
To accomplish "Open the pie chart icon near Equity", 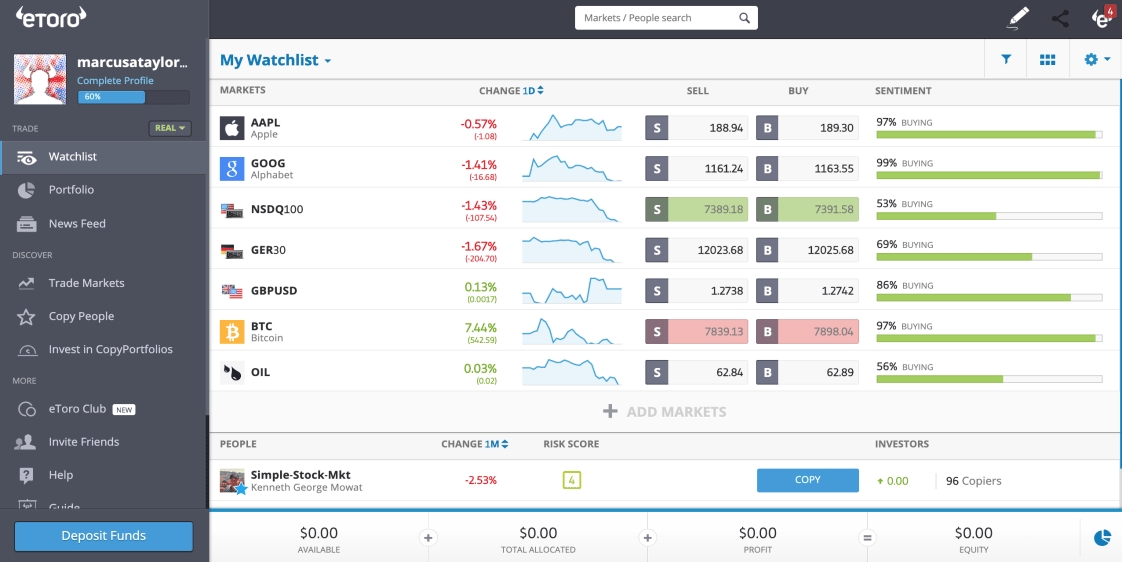I will [x=1103, y=538].
